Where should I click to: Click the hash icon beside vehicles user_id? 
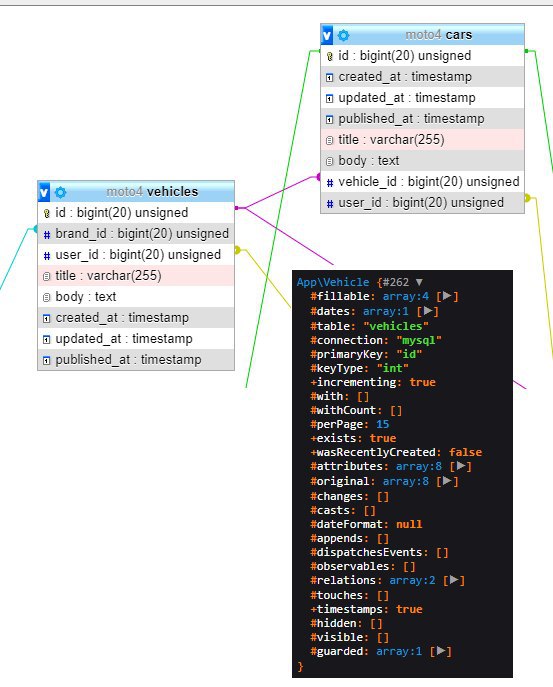click(x=46, y=256)
